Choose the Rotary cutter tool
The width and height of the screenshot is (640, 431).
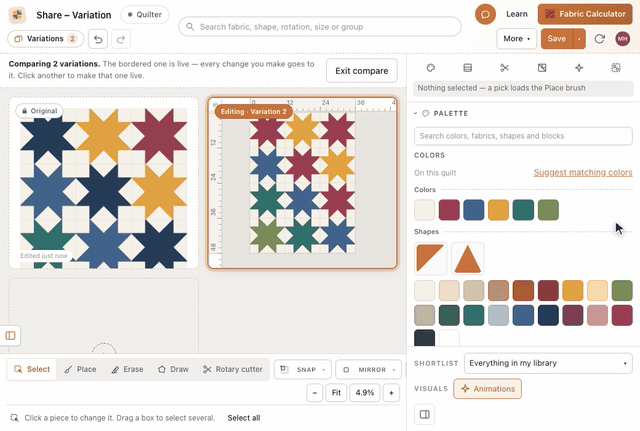point(233,369)
